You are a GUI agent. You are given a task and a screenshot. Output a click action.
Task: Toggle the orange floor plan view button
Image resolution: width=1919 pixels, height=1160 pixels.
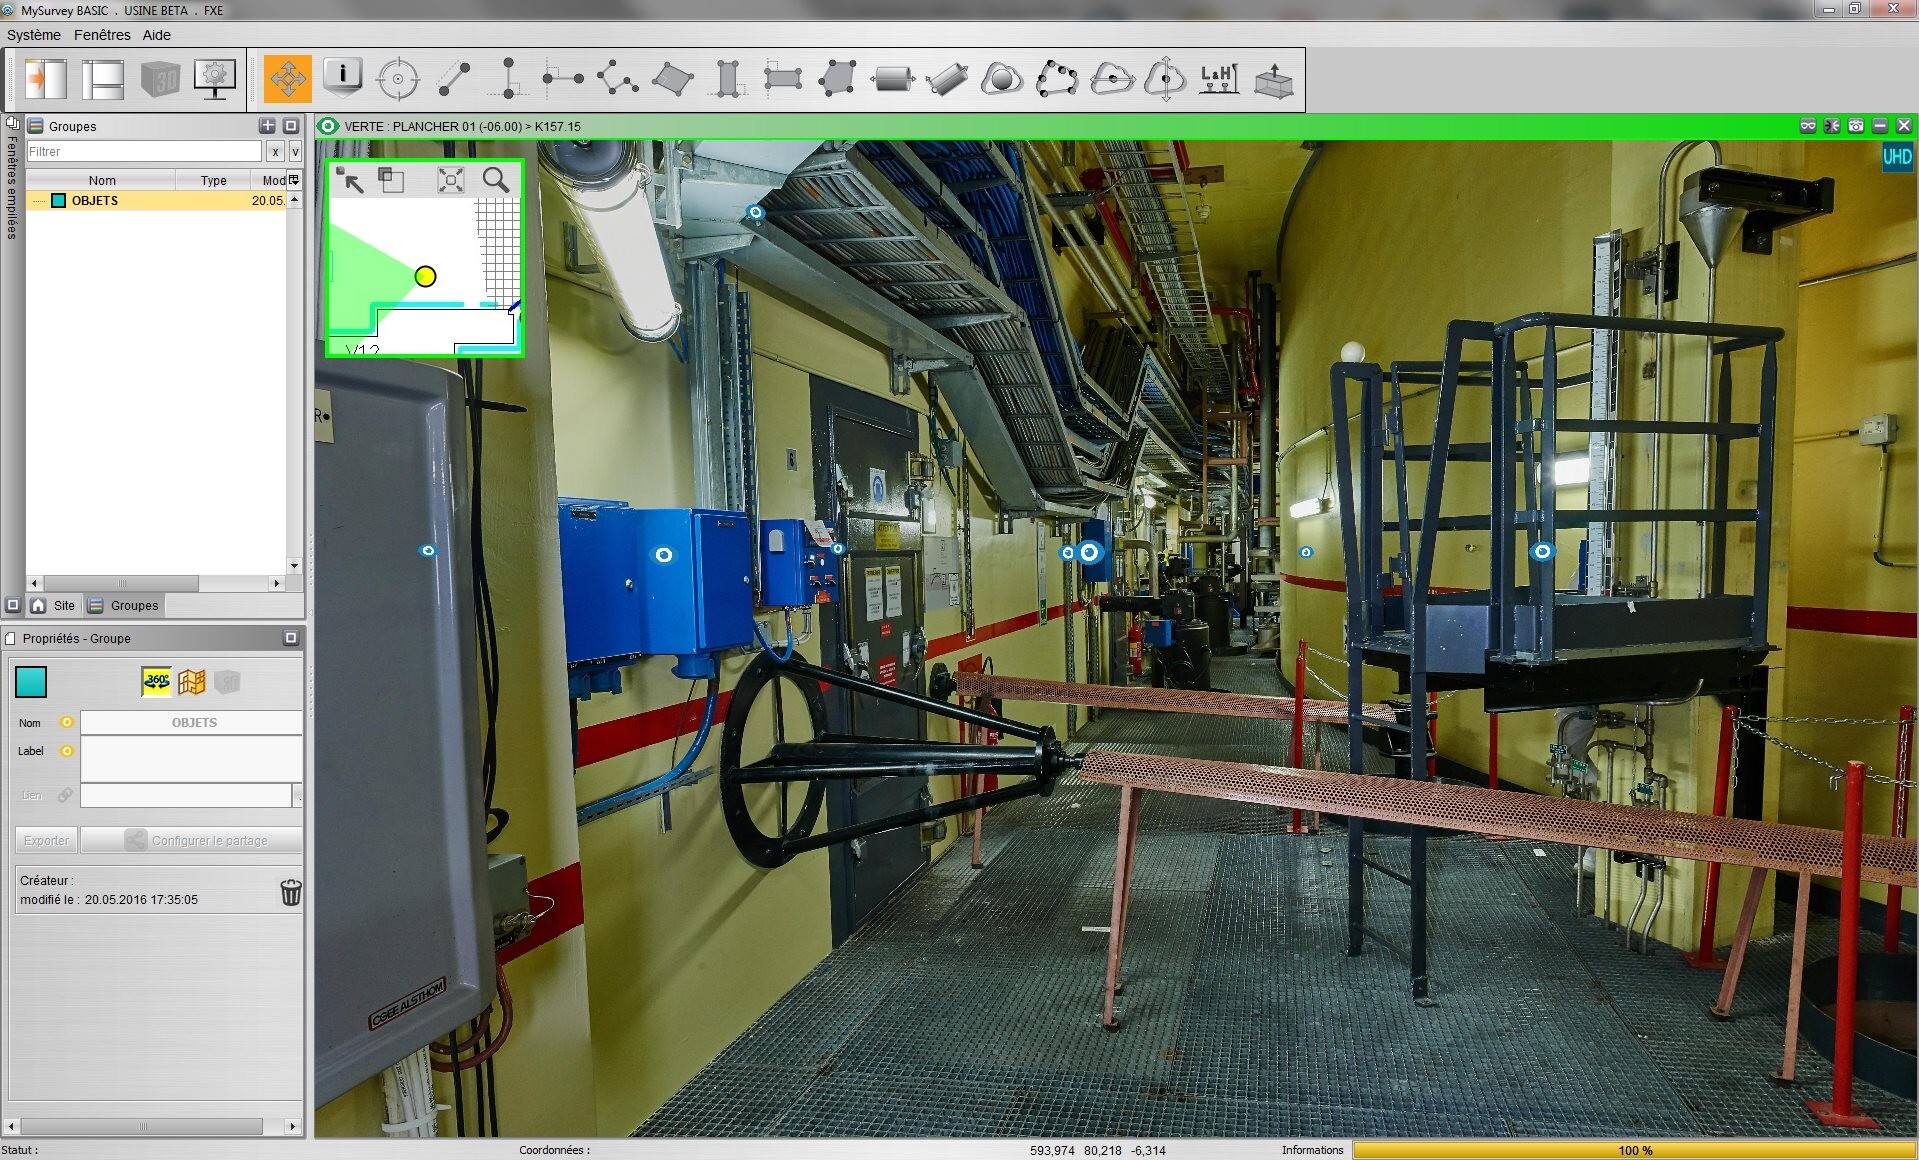point(192,682)
